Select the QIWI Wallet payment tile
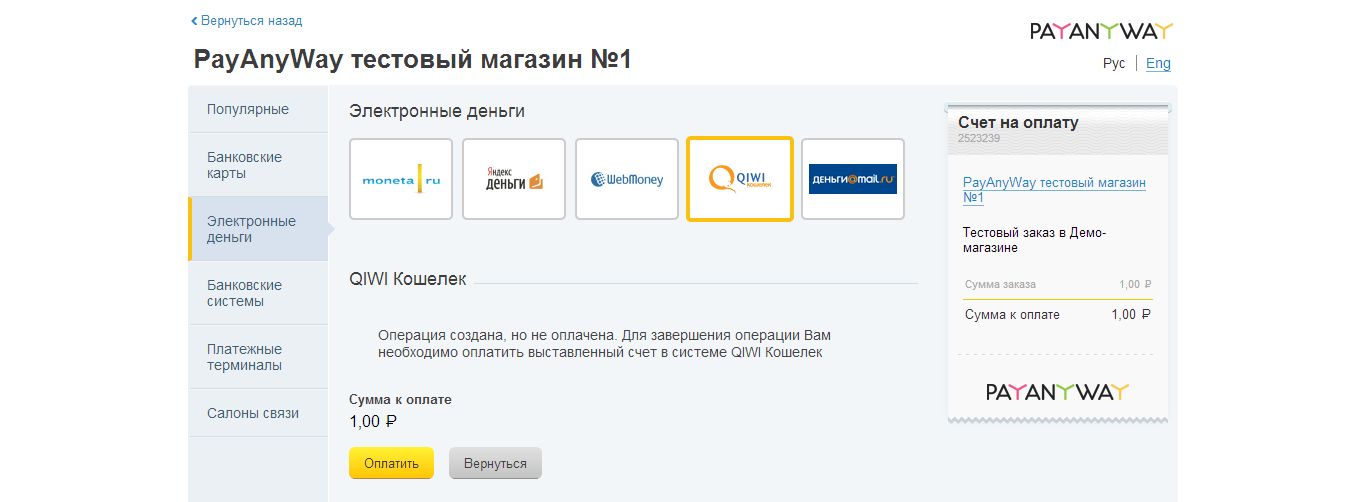The height and width of the screenshot is (502, 1366). click(x=740, y=179)
